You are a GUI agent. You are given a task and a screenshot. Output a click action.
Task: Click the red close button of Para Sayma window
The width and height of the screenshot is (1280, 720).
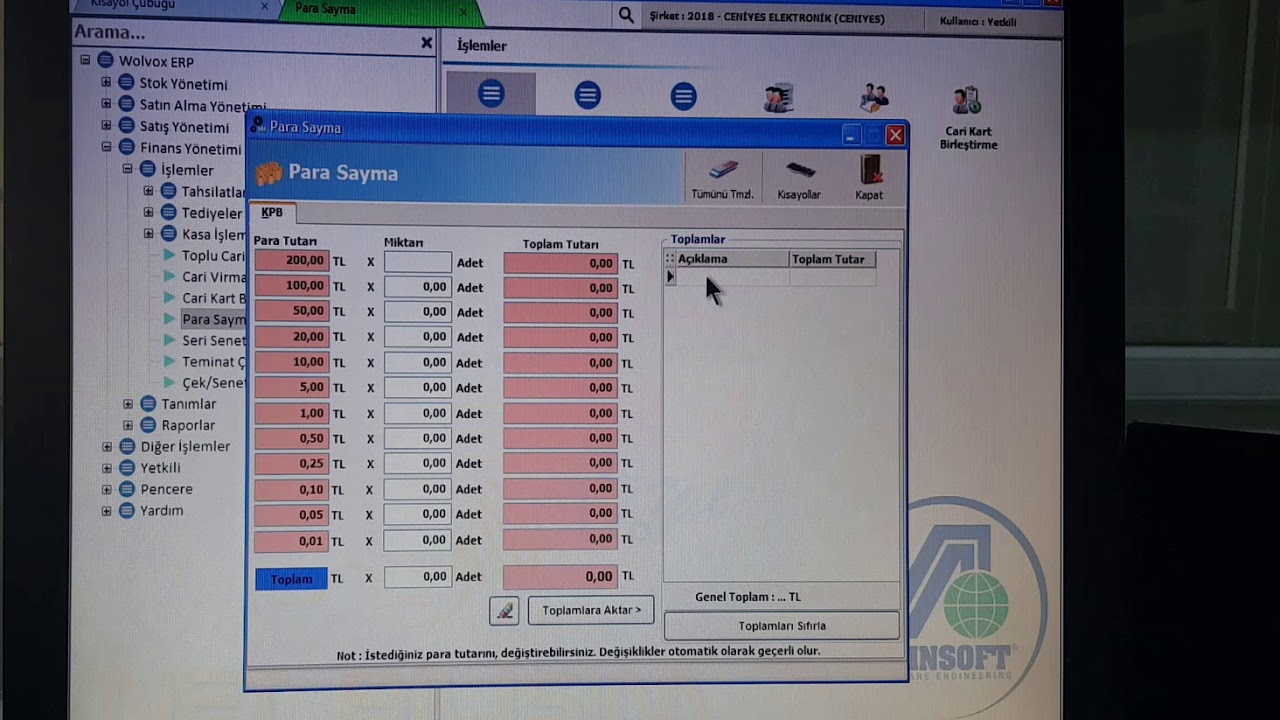coord(896,135)
